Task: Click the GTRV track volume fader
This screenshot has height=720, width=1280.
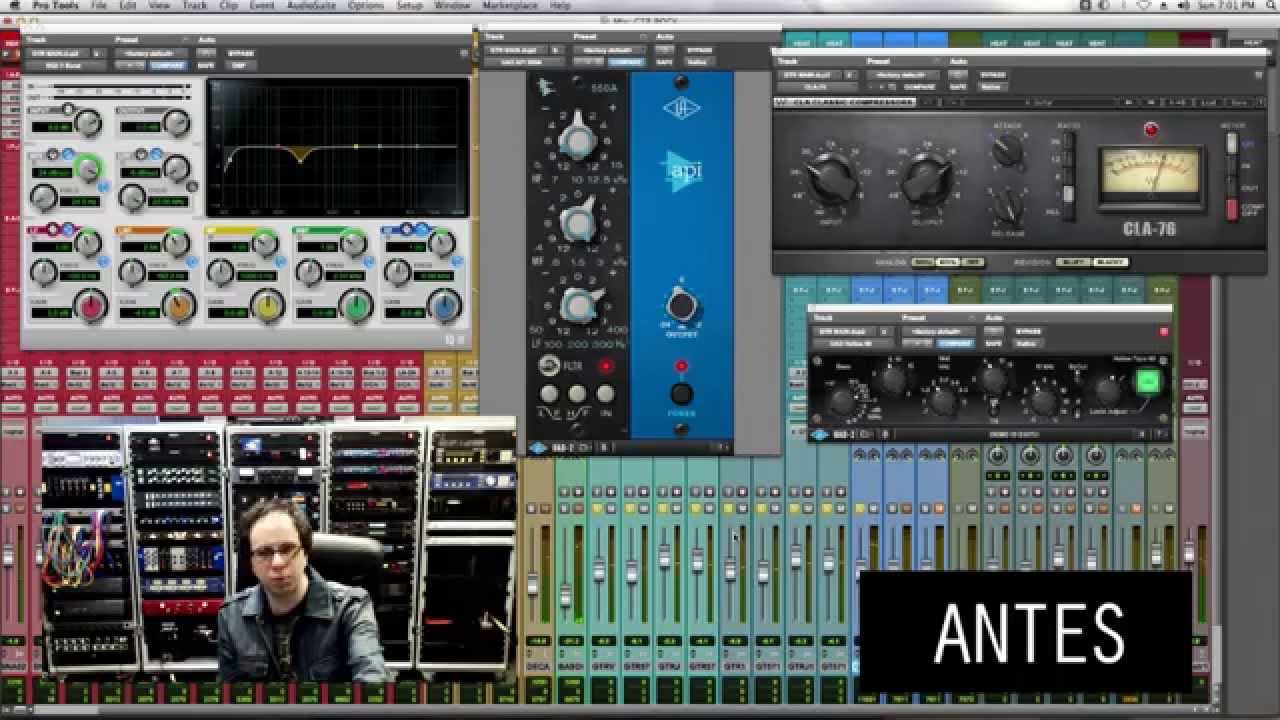Action: (599, 570)
